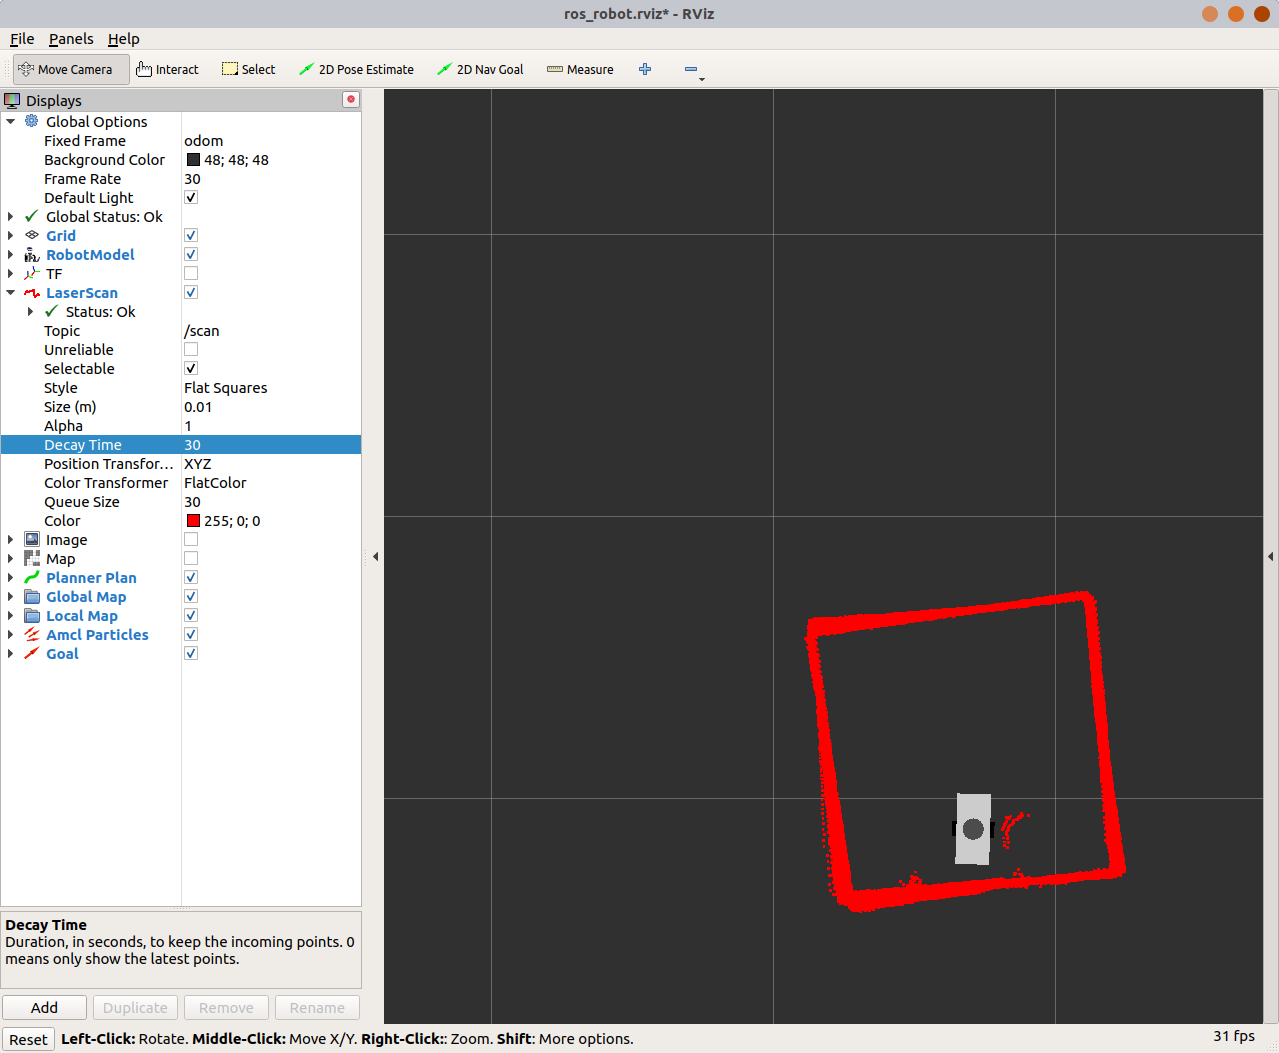Expand the Status: Ok subnode
The height and width of the screenshot is (1053, 1279).
(30, 311)
